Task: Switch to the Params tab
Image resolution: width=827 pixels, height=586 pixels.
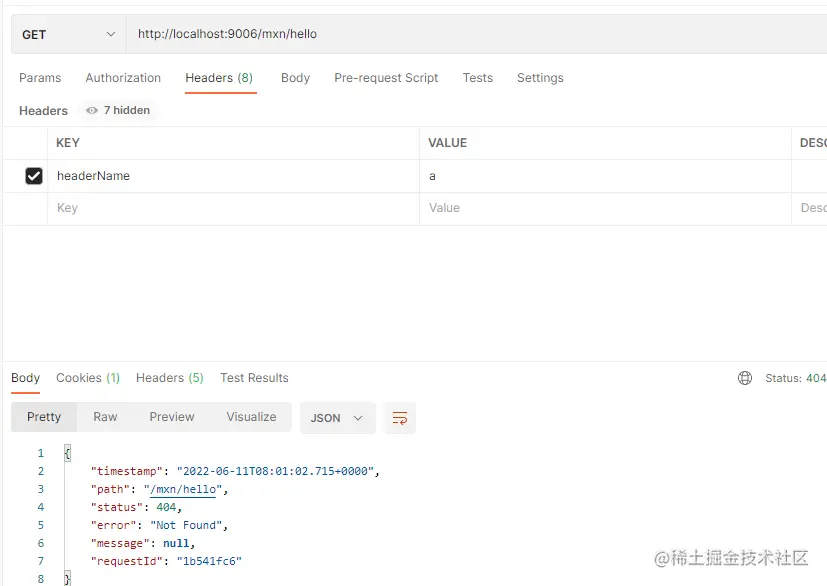Action: pyautogui.click(x=40, y=78)
